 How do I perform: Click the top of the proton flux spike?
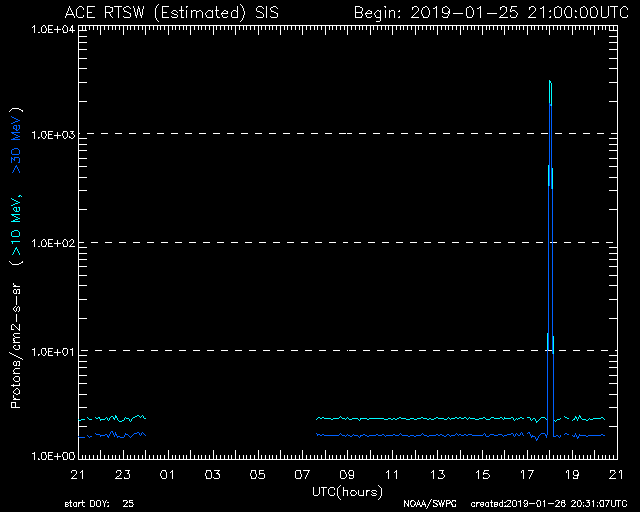(x=550, y=82)
